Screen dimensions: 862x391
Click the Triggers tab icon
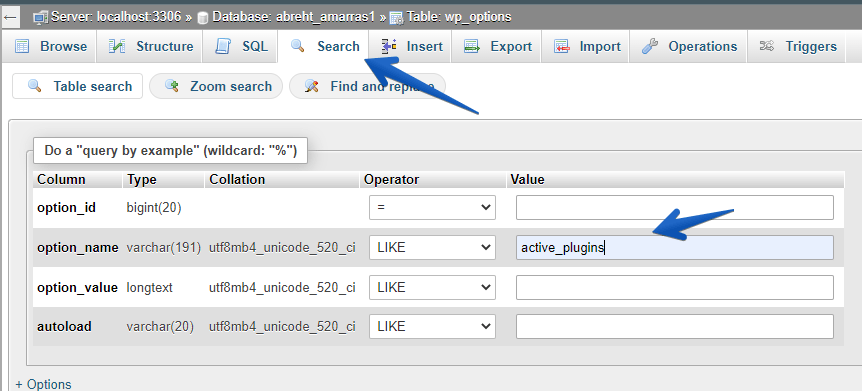(x=766, y=46)
